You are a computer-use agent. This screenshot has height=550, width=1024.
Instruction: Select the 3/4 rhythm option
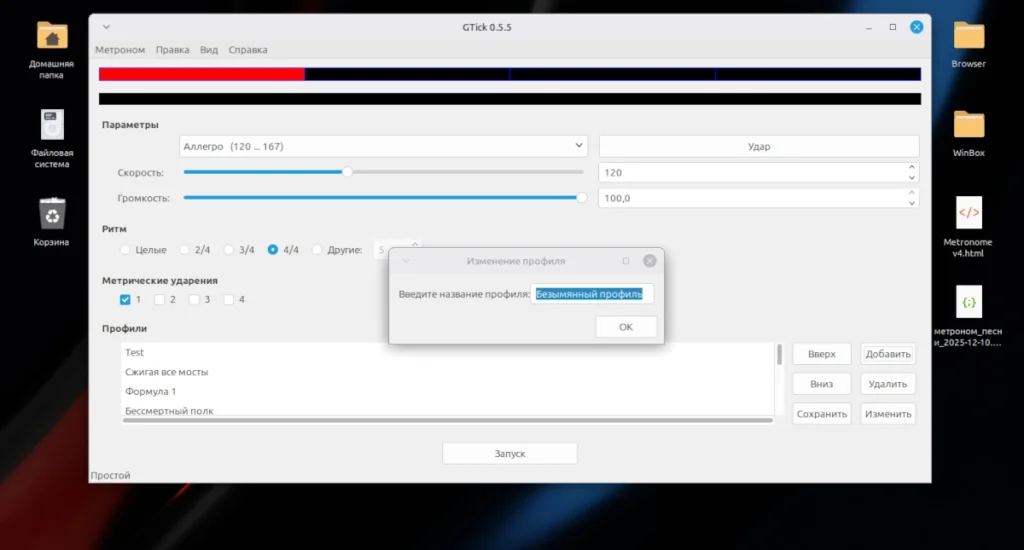pyautogui.click(x=229, y=250)
